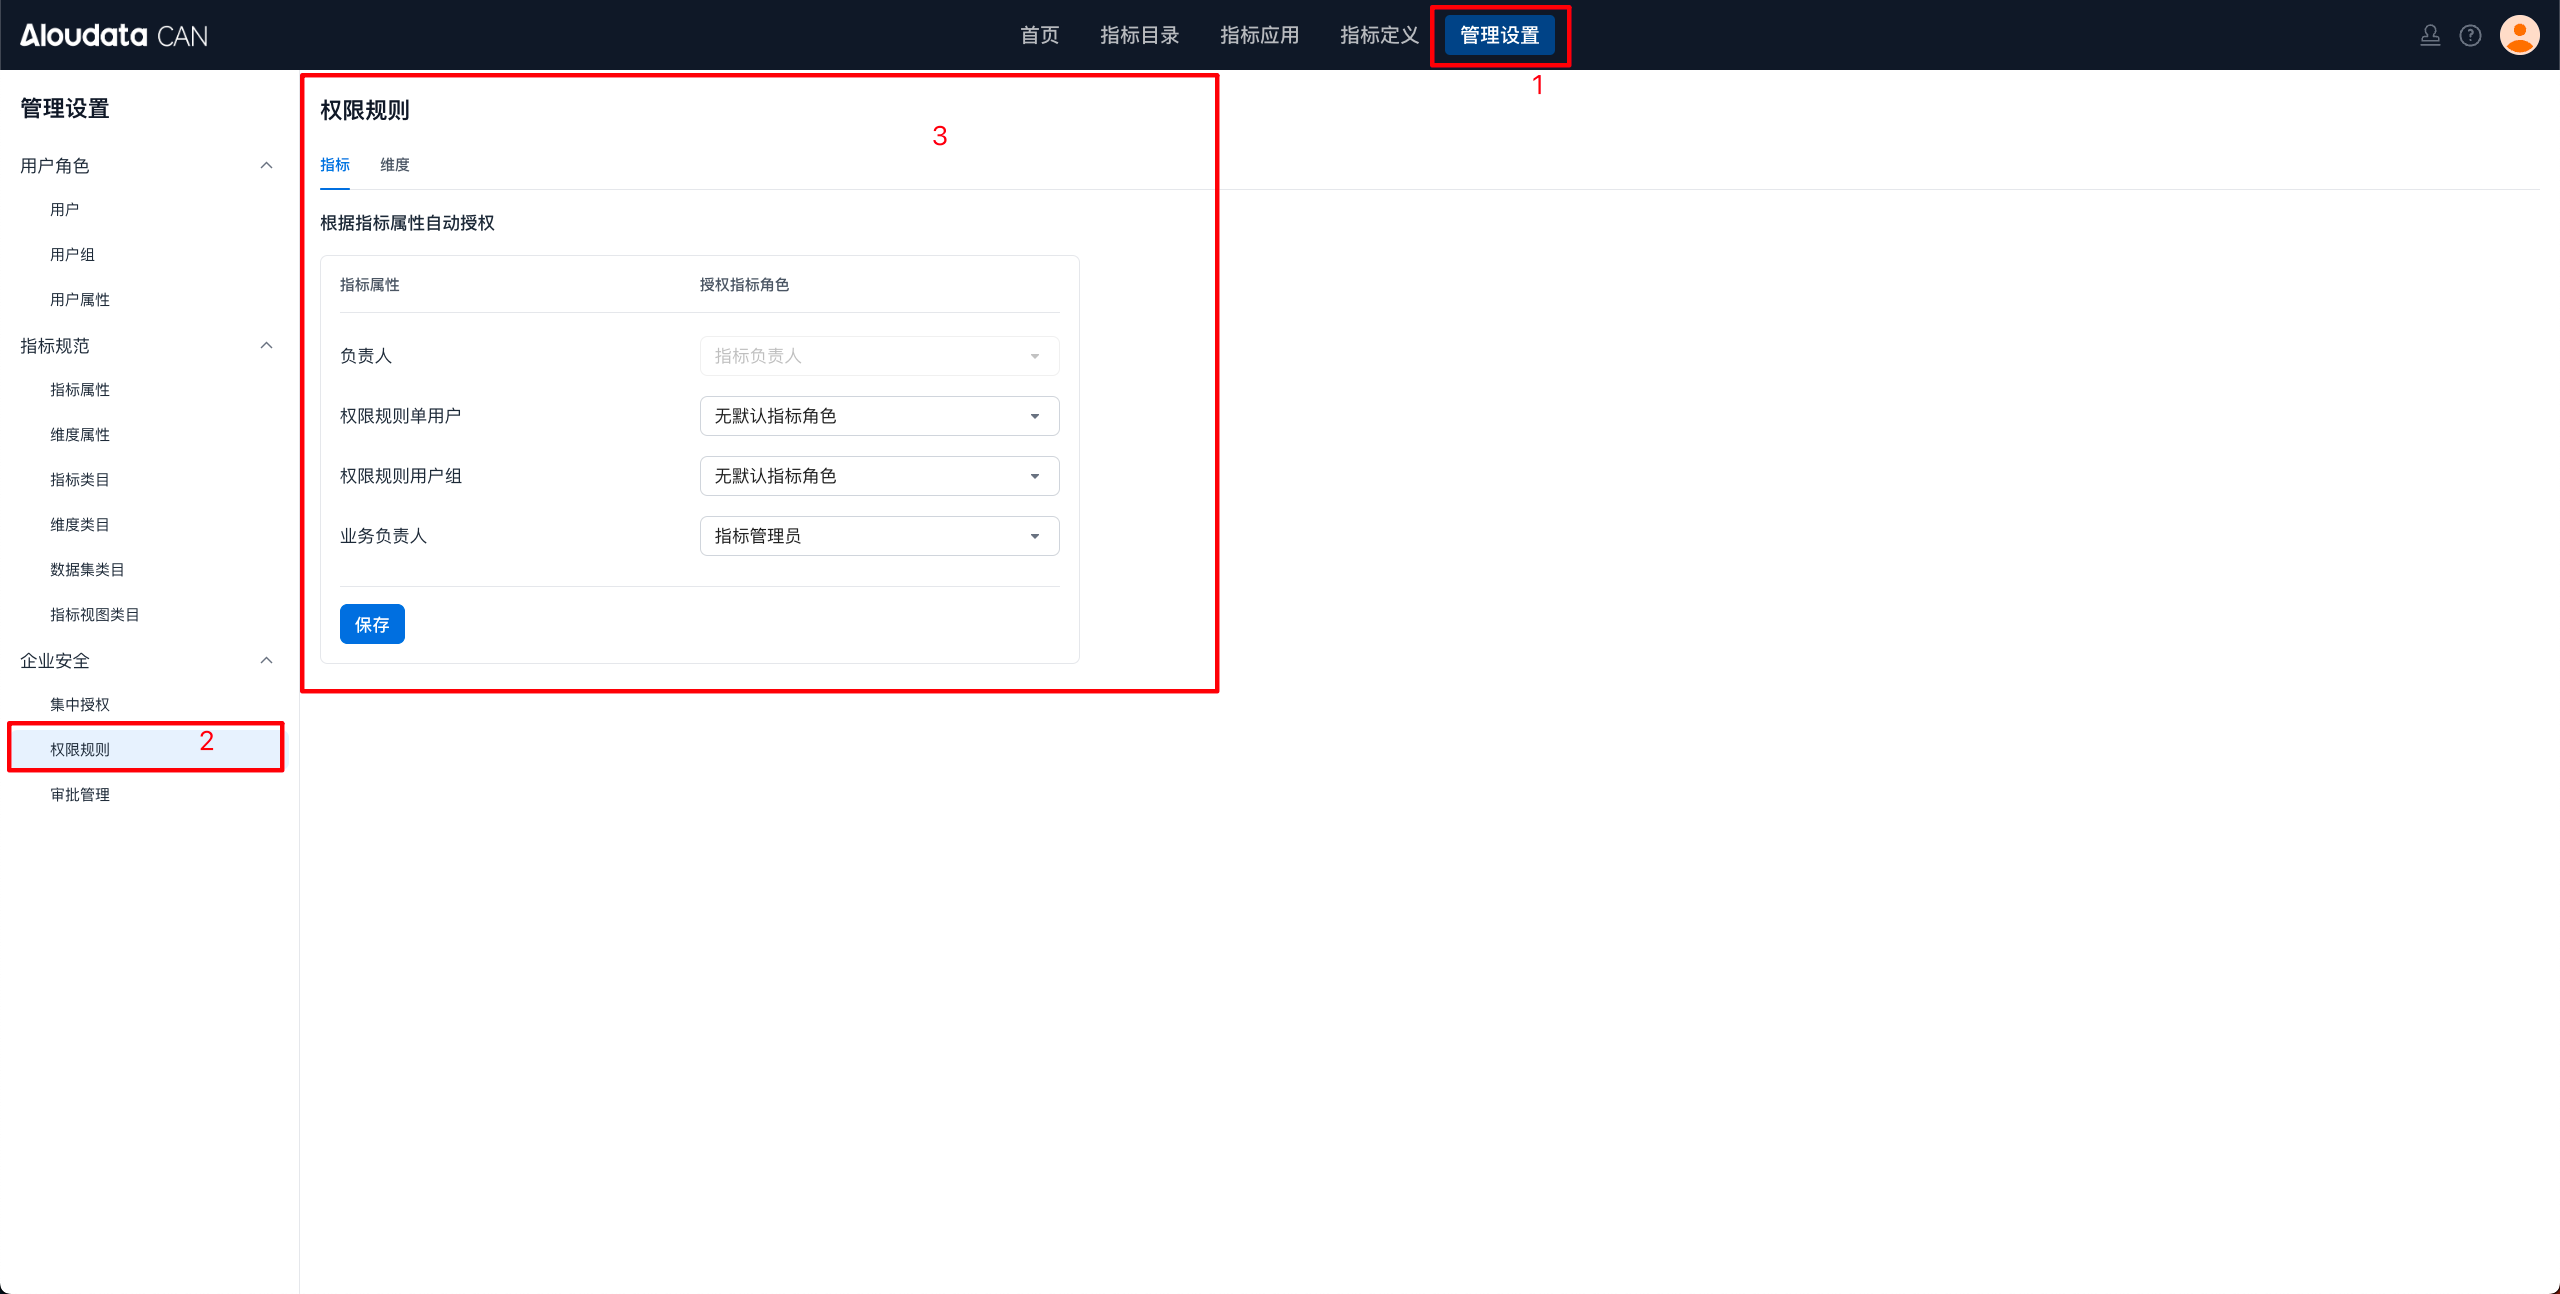
Task: Select the 指标 tab
Action: click(x=334, y=165)
